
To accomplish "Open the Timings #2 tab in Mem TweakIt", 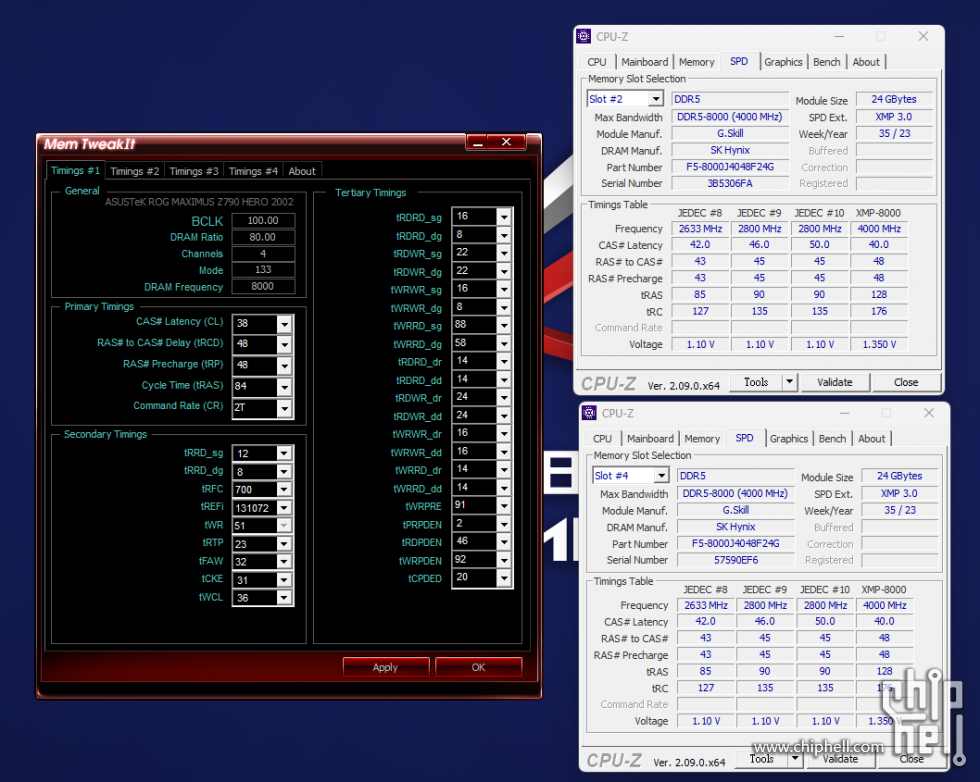I will tap(135, 171).
